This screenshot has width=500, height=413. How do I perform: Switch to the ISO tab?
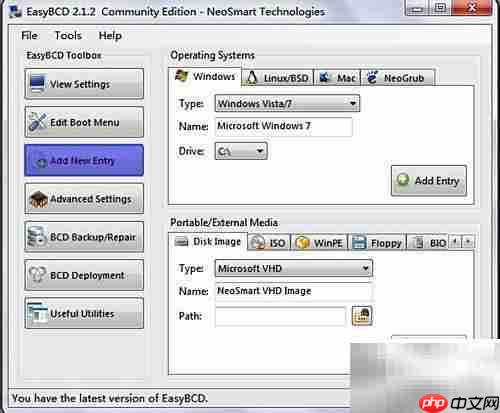pyautogui.click(x=269, y=243)
